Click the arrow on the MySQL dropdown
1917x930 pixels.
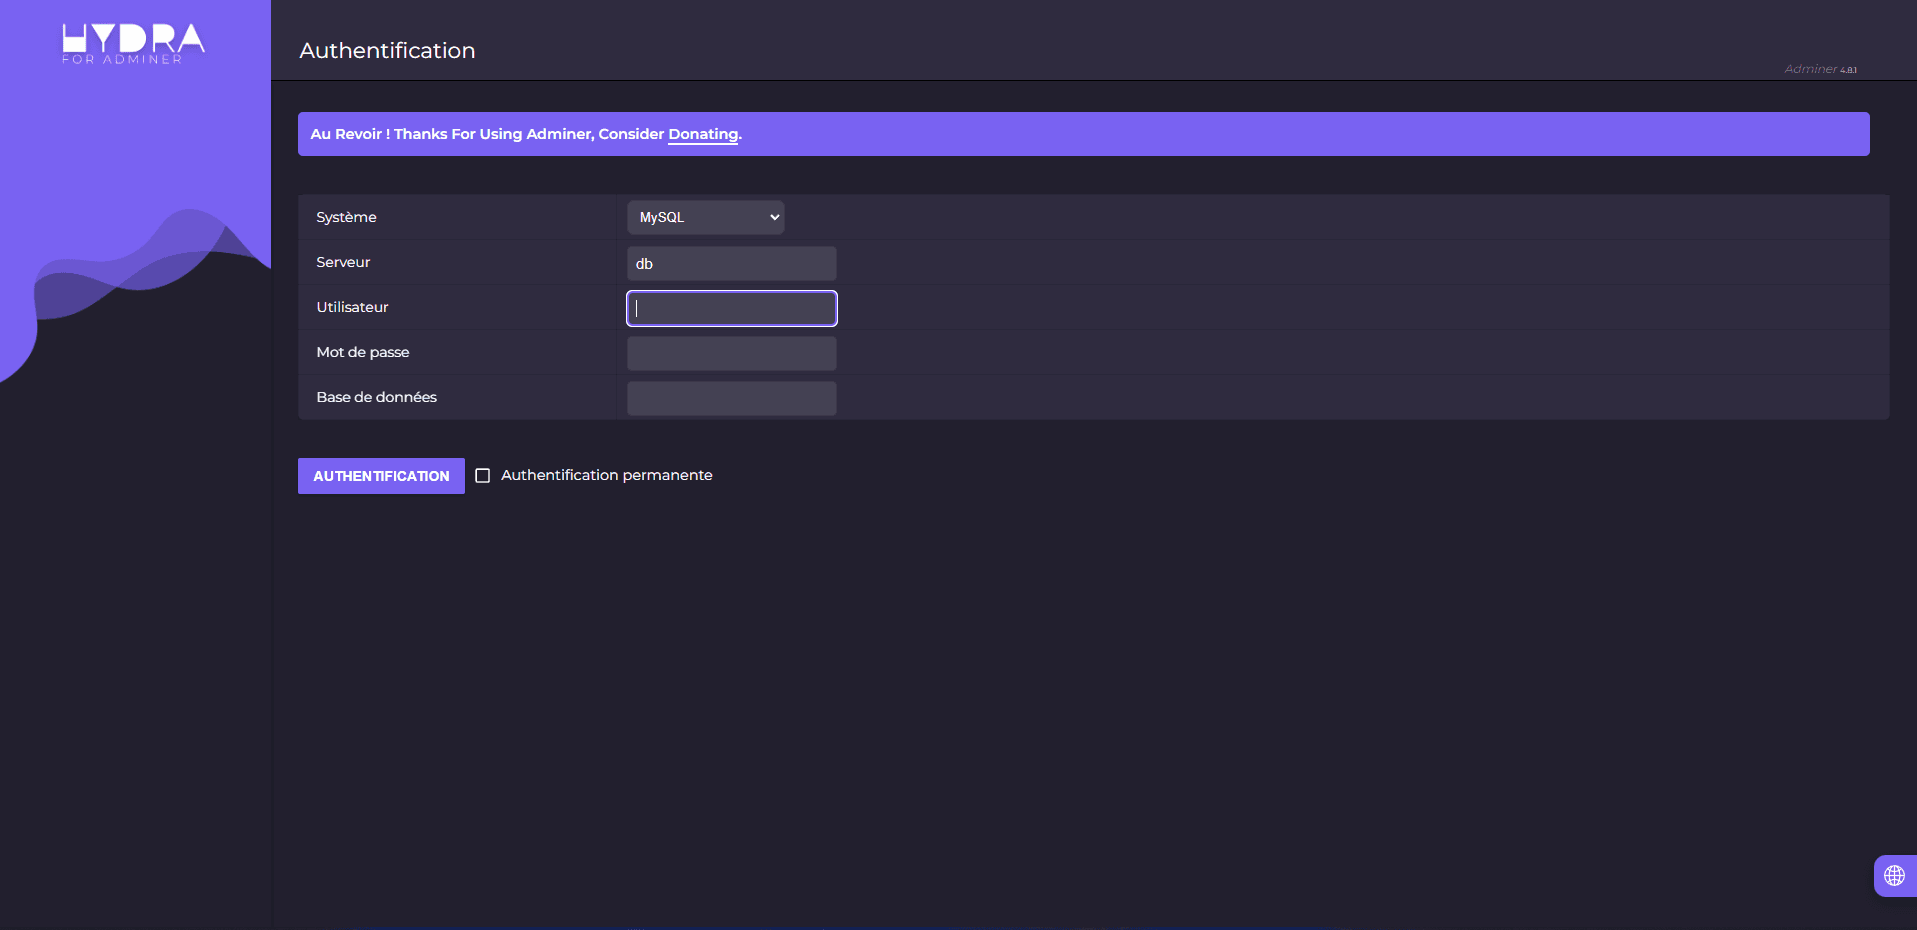[774, 217]
